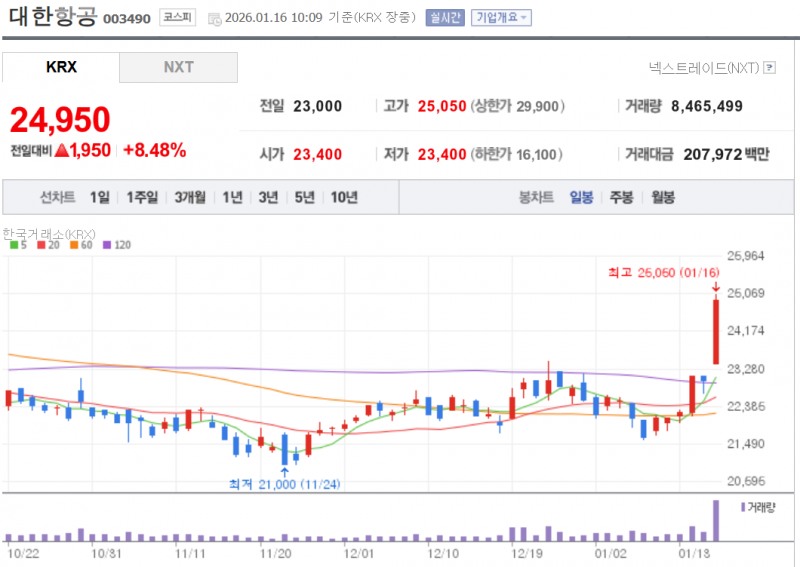The height and width of the screenshot is (567, 800).
Task: Click the red up-triangle change indicator
Action: 61,150
